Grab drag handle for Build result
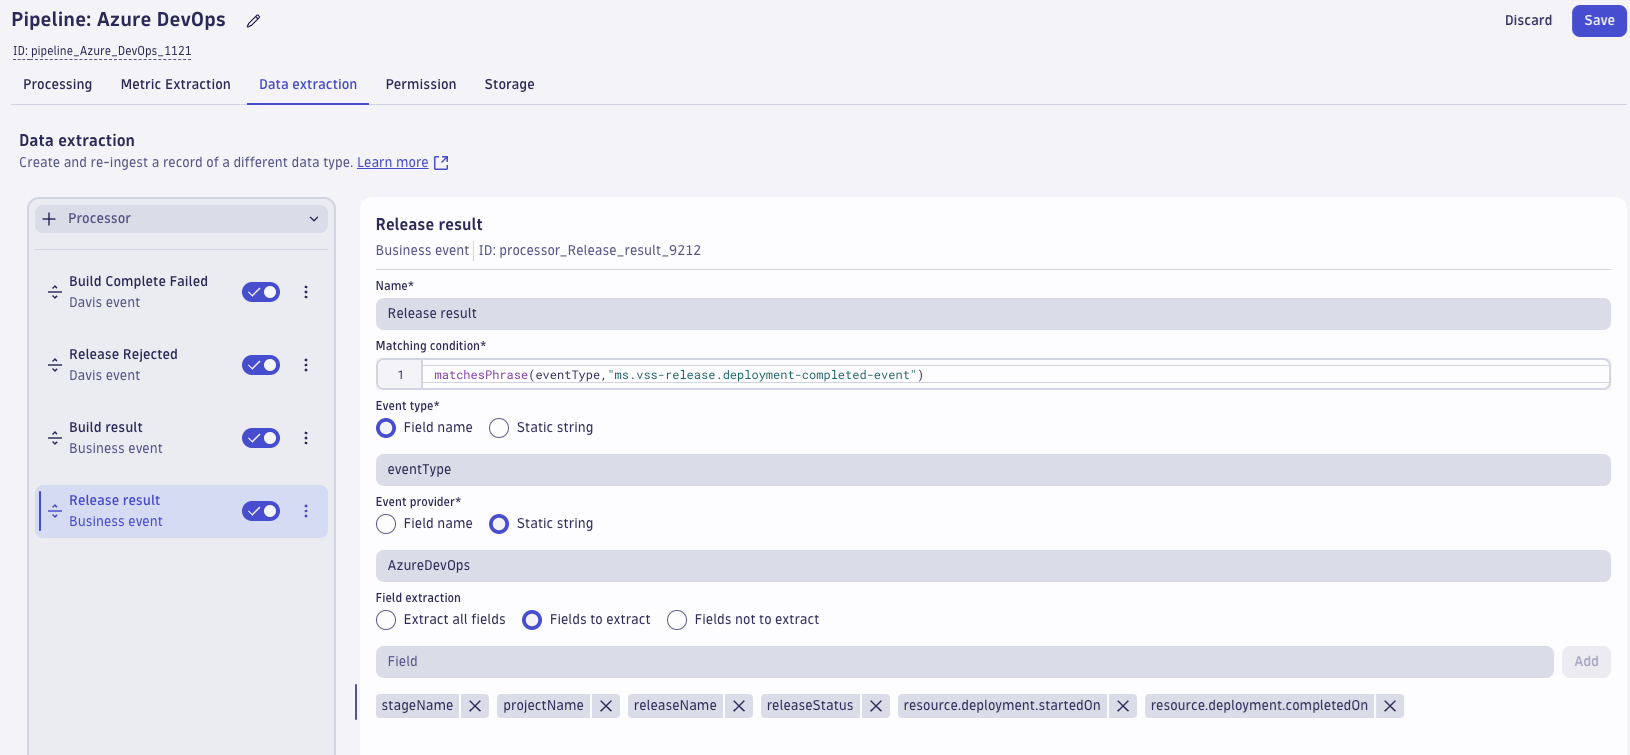Screen dimensions: 1630x755 (55, 438)
